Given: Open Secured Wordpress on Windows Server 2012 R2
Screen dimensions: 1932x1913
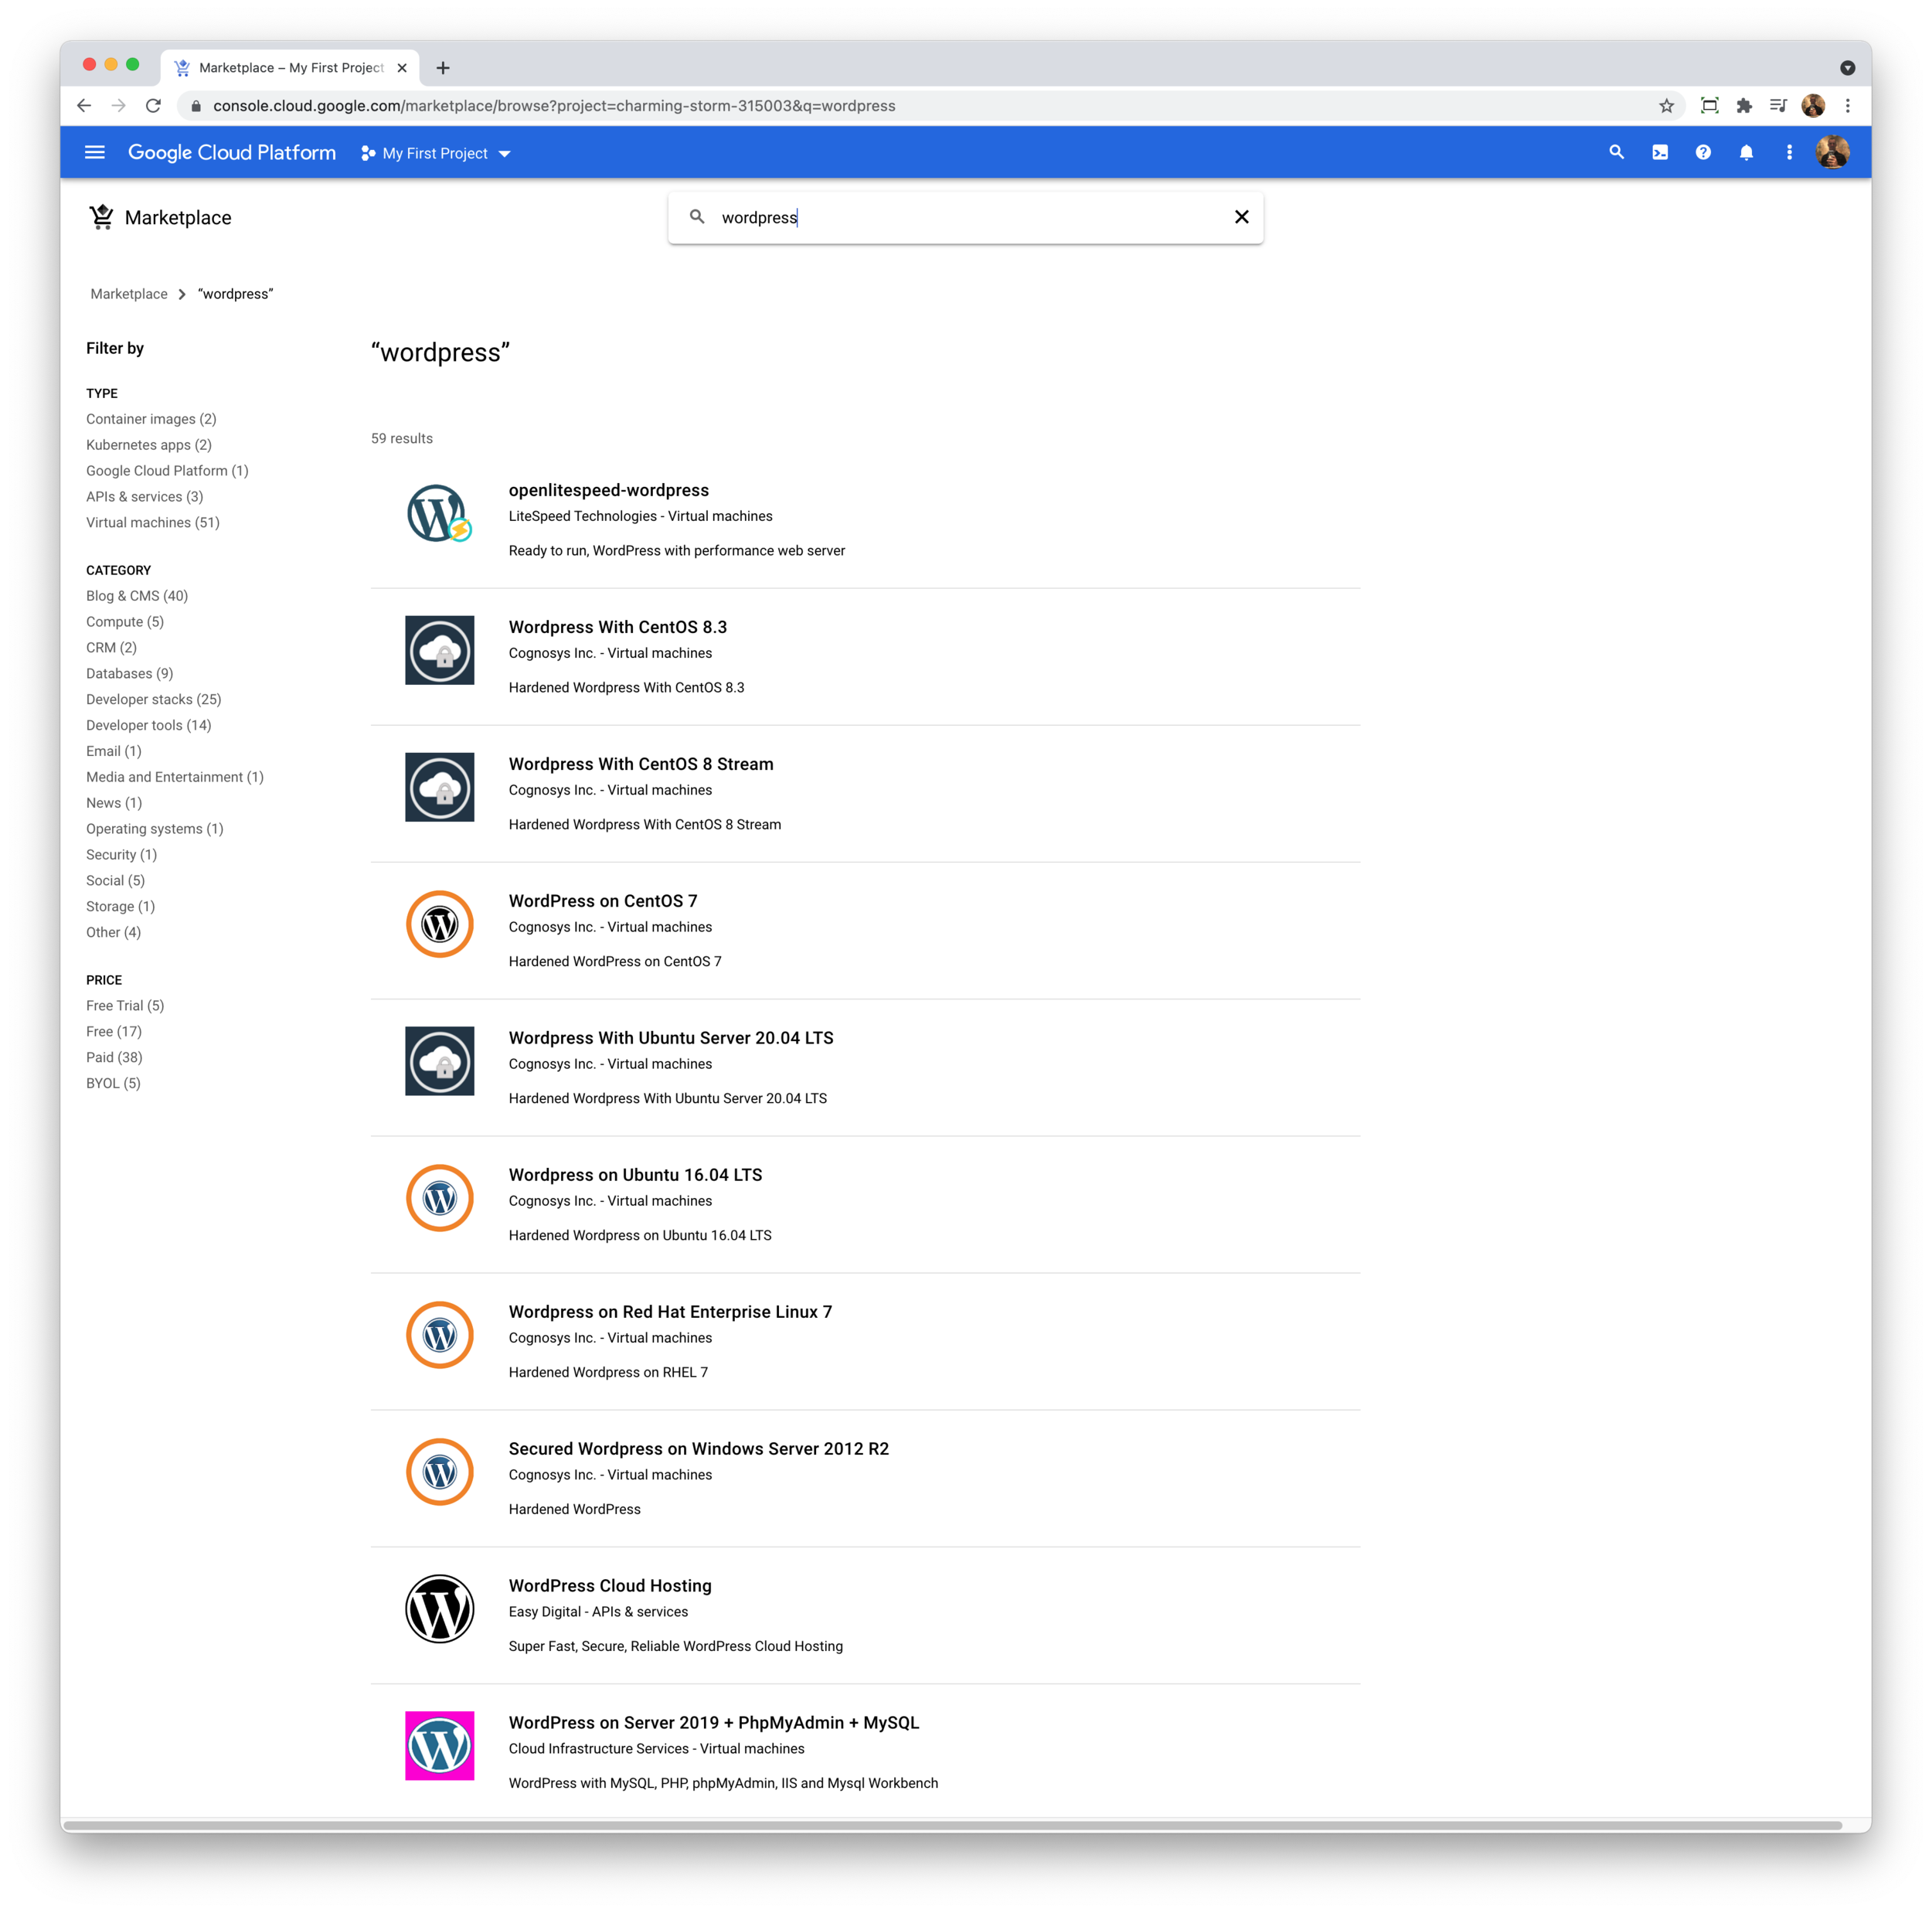Looking at the screenshot, I should [699, 1449].
